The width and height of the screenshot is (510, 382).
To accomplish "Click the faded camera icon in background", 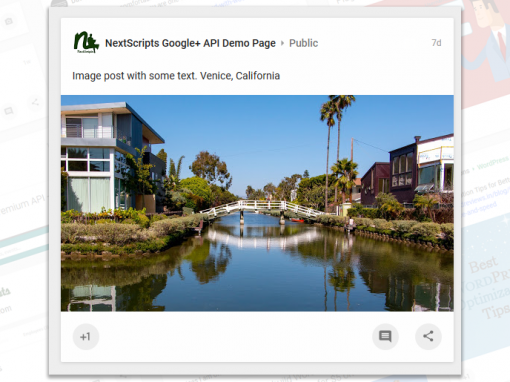I will pyautogui.click(x=9, y=22).
